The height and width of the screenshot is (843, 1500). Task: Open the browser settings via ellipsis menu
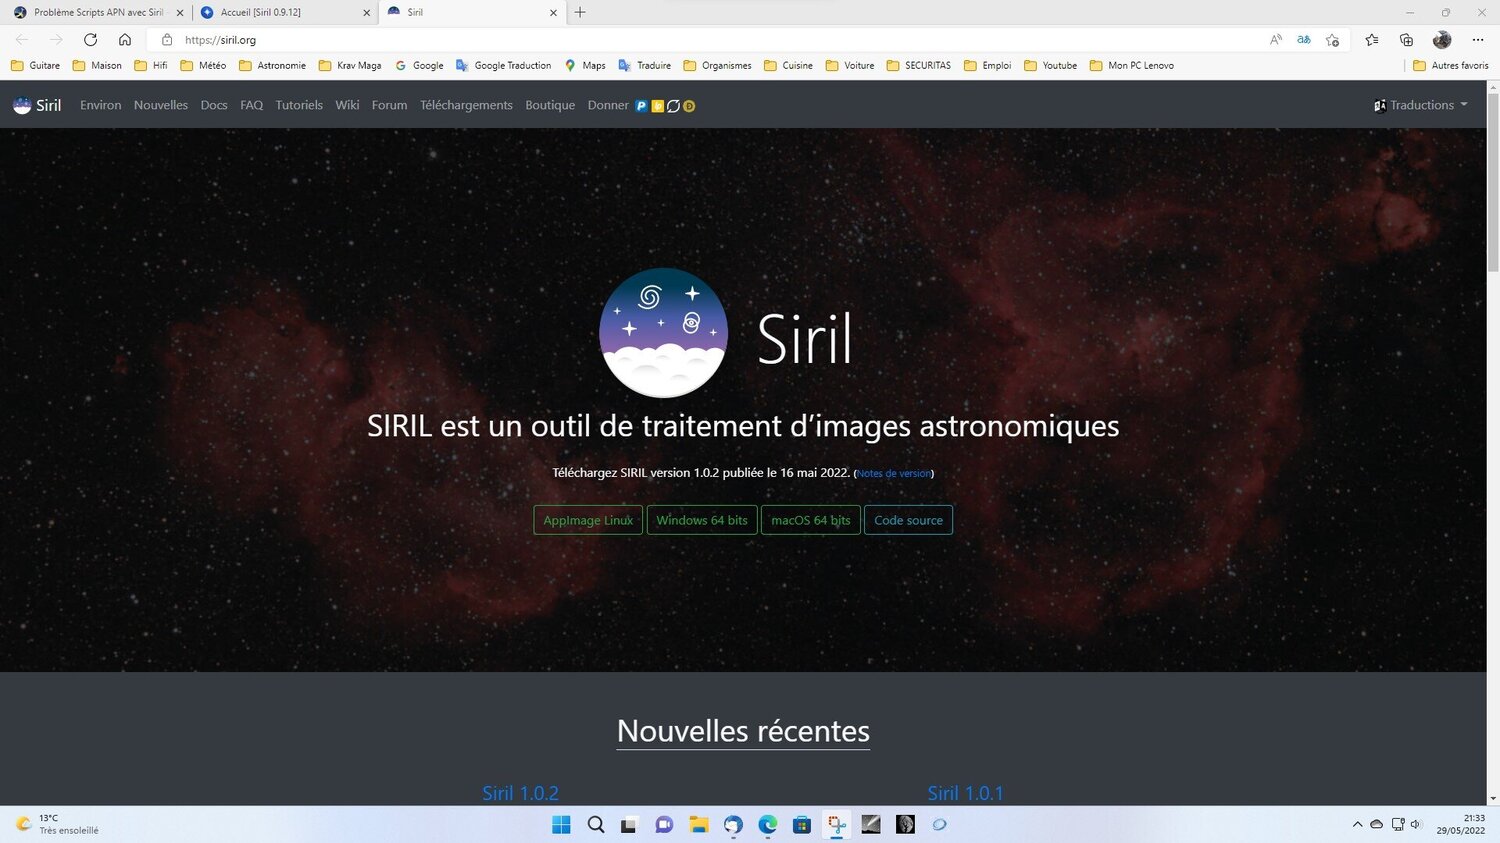click(x=1478, y=40)
